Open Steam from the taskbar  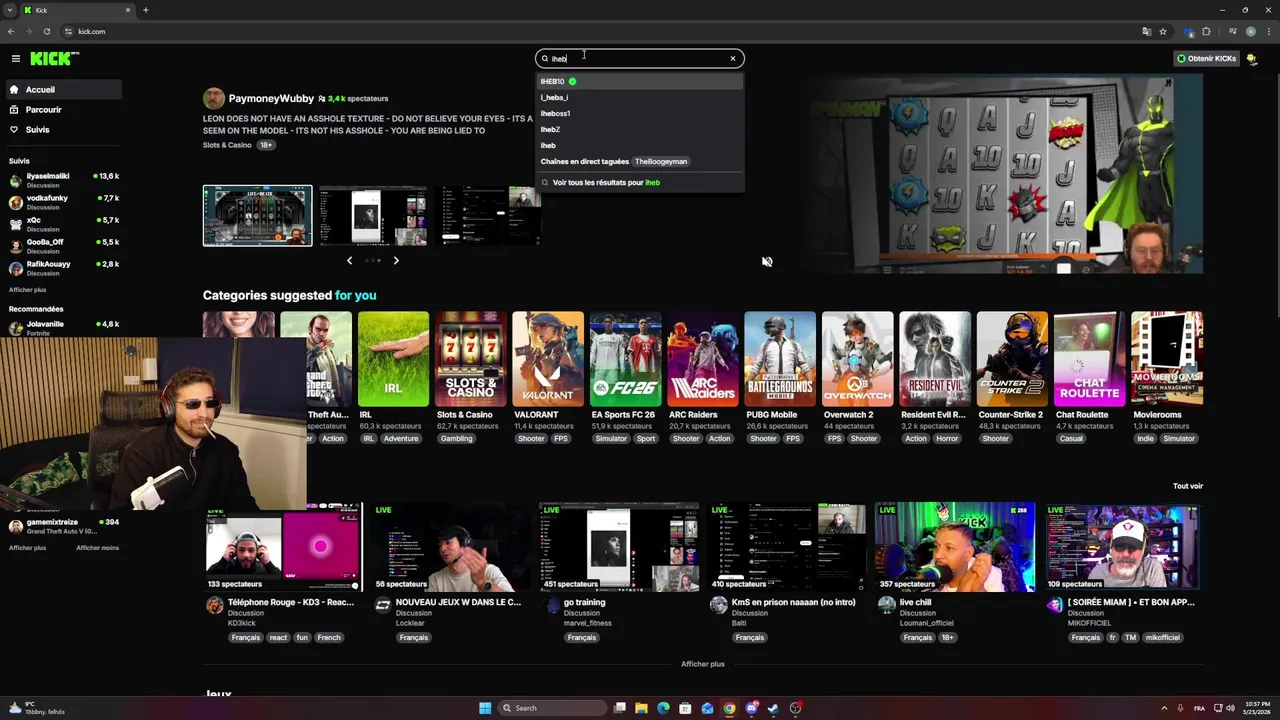[773, 708]
